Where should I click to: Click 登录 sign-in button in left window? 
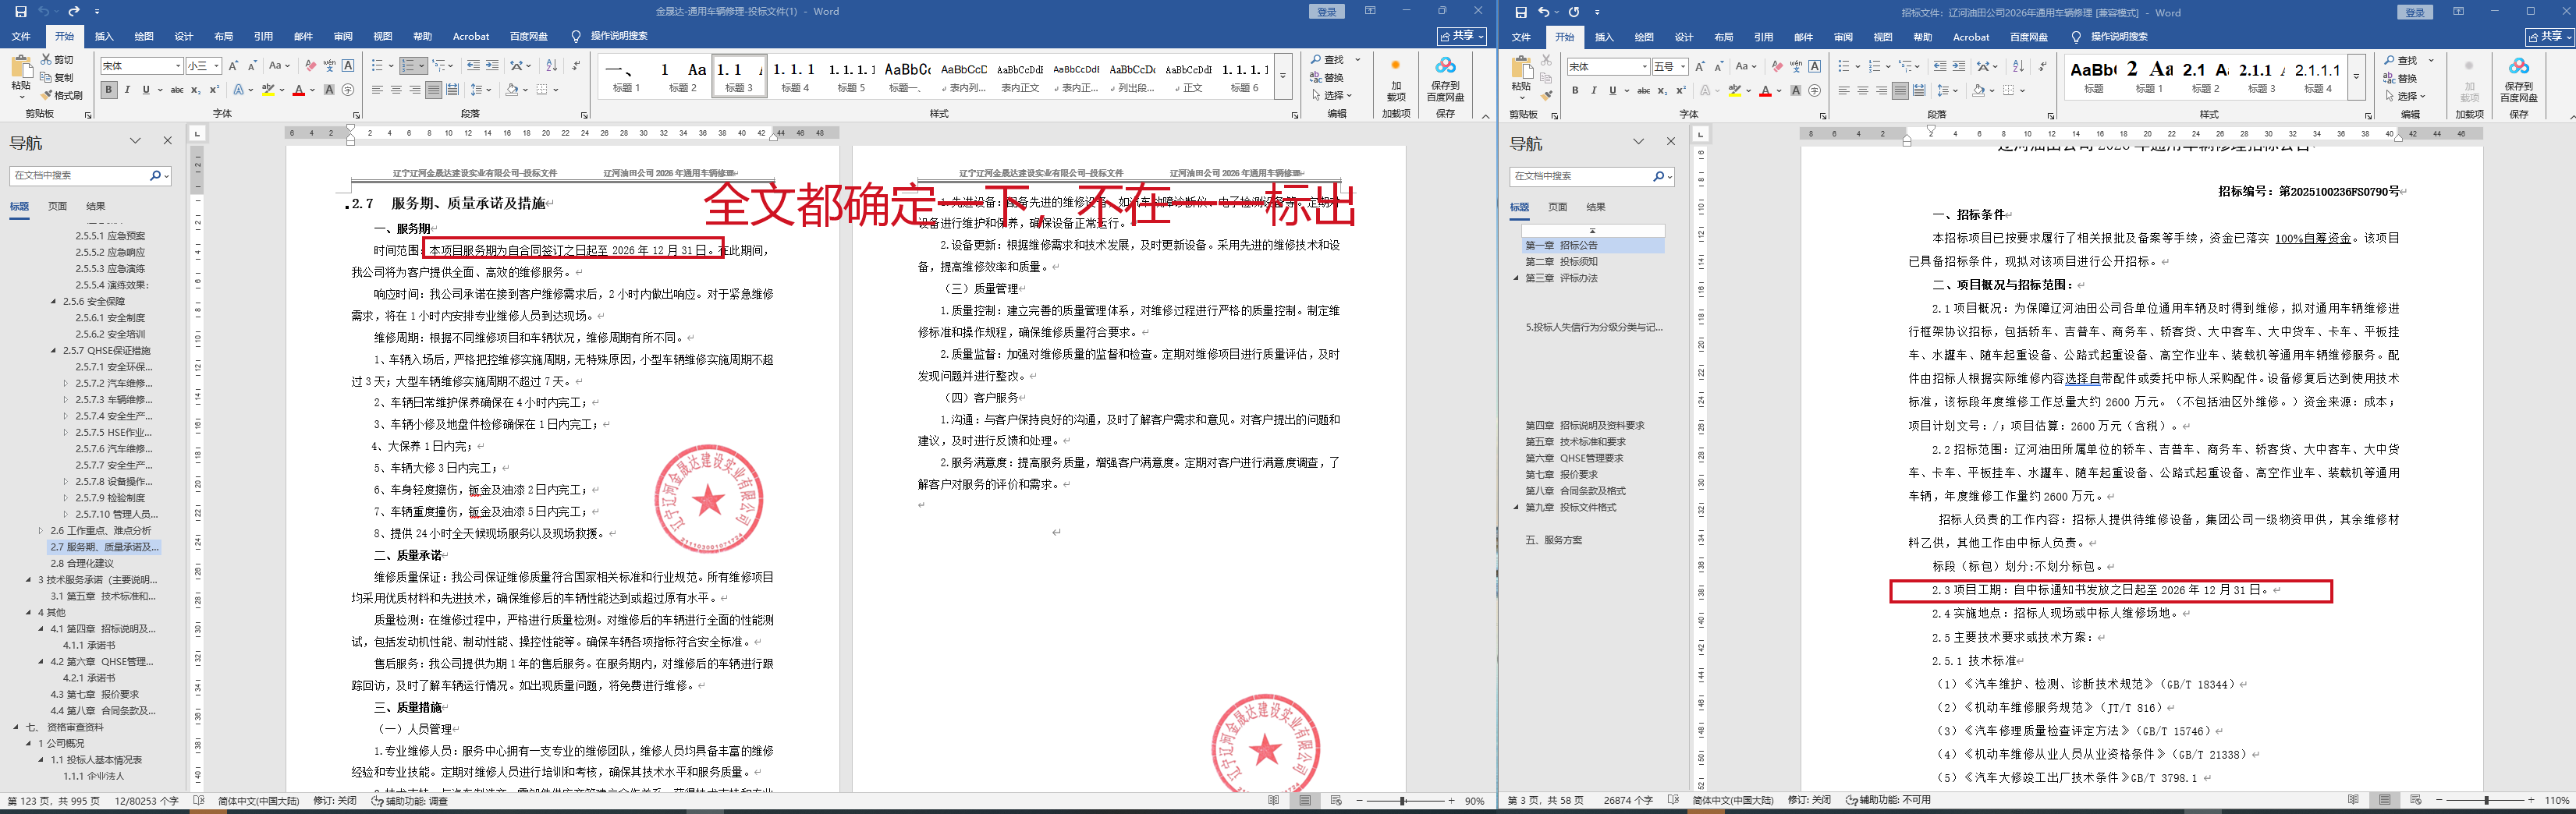tap(1326, 11)
